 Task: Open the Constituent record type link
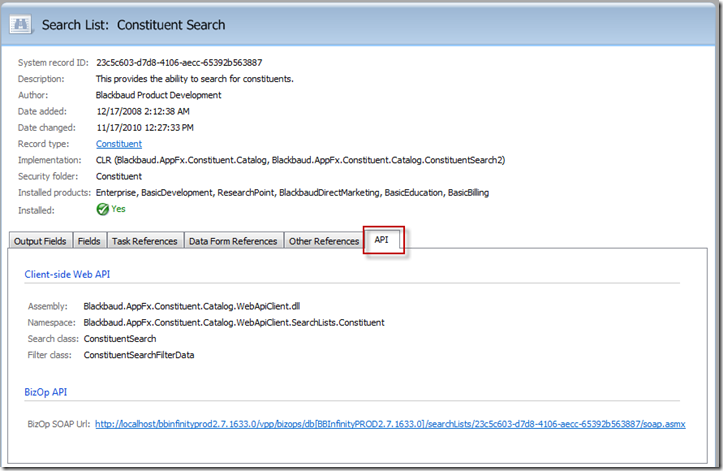[x=119, y=144]
